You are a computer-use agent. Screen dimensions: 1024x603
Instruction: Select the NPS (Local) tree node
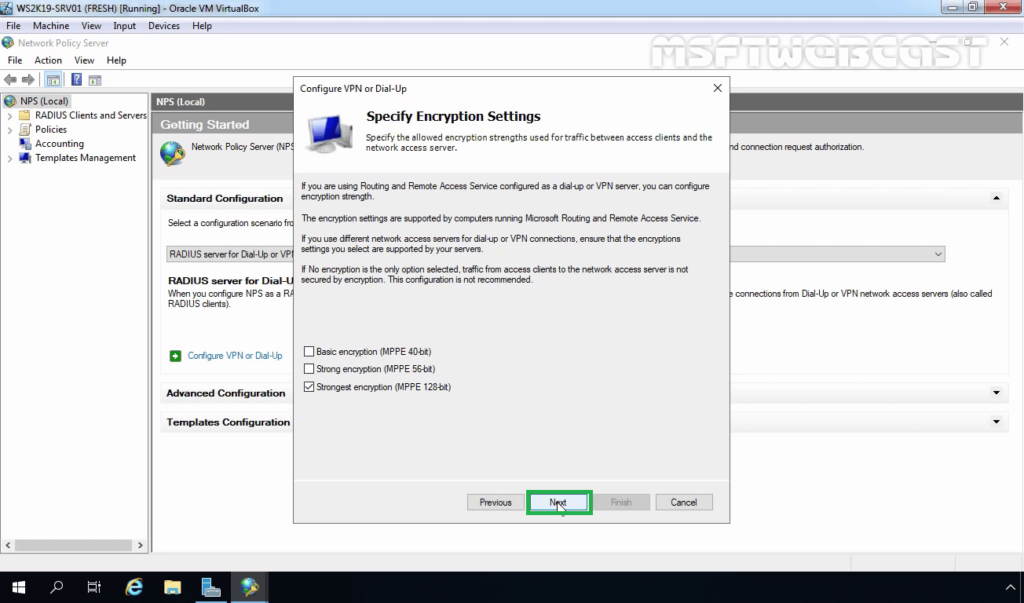(x=44, y=101)
